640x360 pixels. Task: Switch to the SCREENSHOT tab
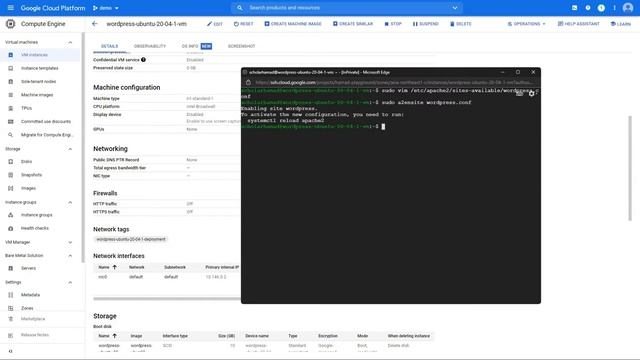(241, 46)
